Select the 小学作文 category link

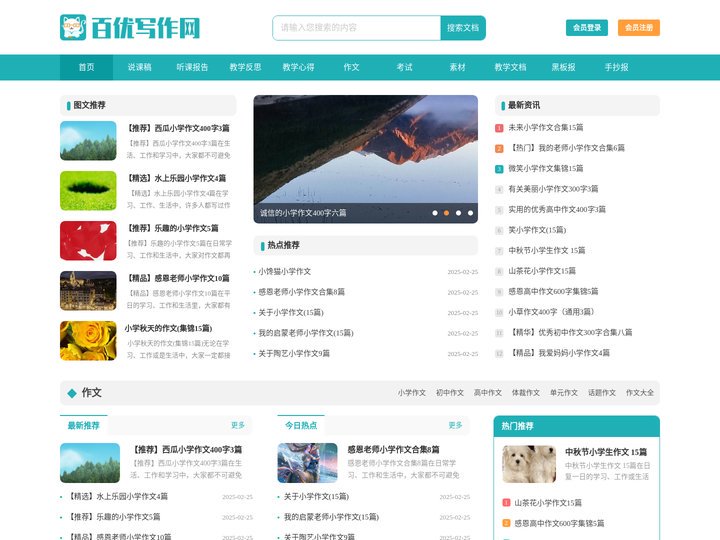pos(411,393)
